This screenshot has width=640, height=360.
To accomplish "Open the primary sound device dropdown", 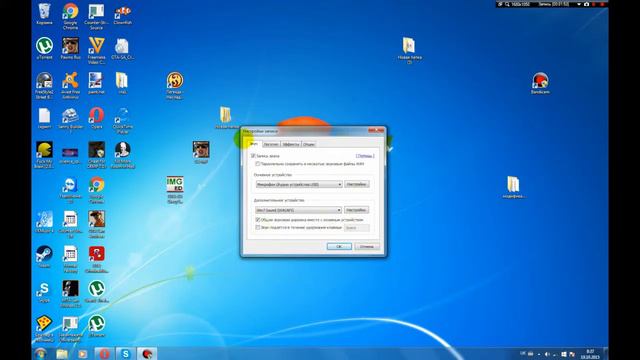I will click(x=299, y=184).
